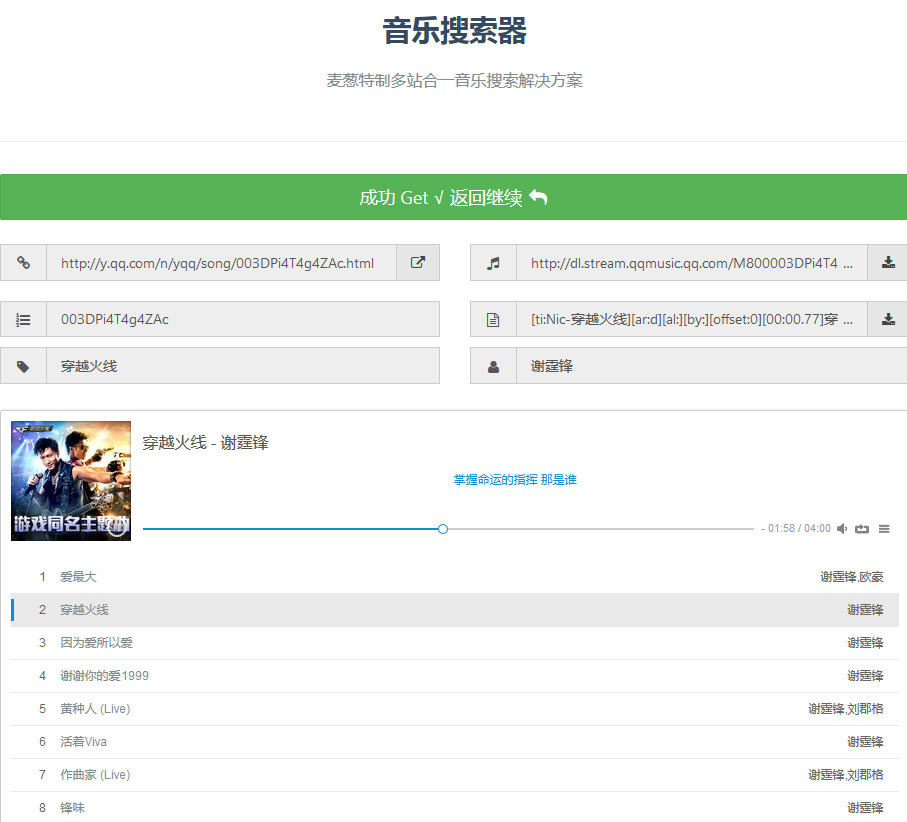The width and height of the screenshot is (907, 822).
Task: Click the playback progress slider handle
Action: (442, 528)
